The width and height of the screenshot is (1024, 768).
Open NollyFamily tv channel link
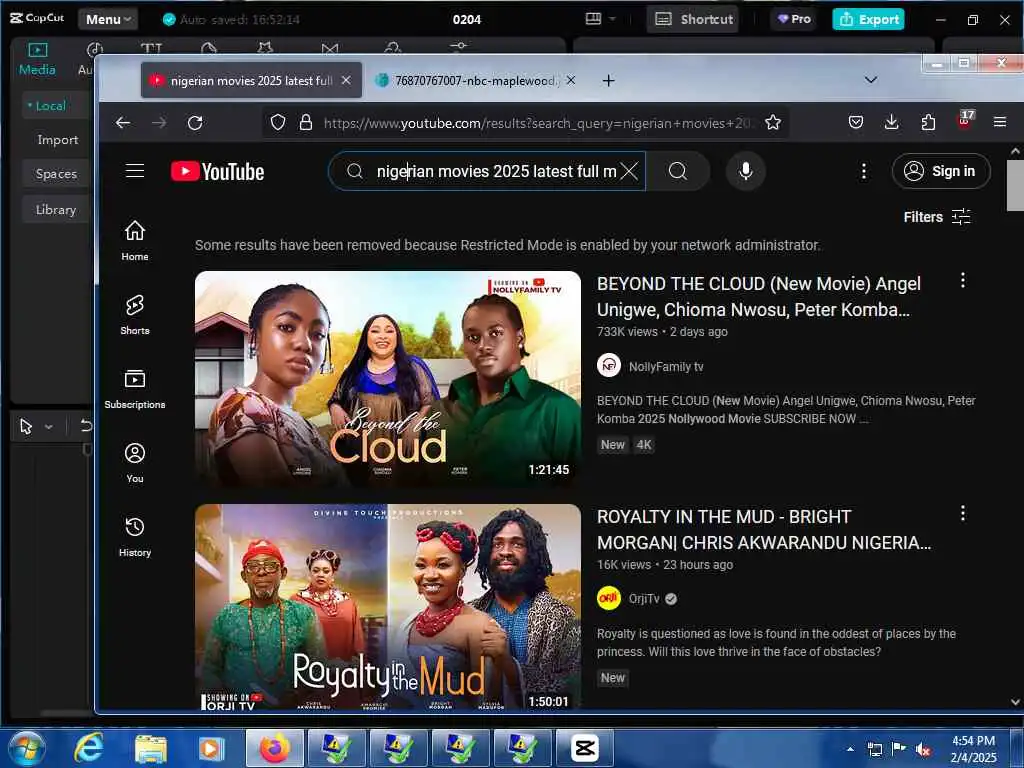[x=665, y=366]
